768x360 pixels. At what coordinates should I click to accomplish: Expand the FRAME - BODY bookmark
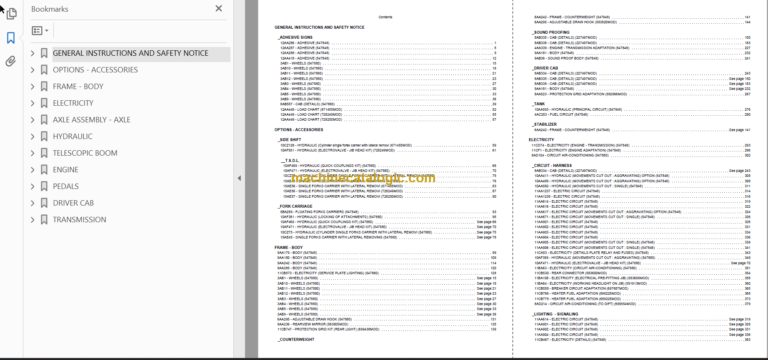point(33,87)
